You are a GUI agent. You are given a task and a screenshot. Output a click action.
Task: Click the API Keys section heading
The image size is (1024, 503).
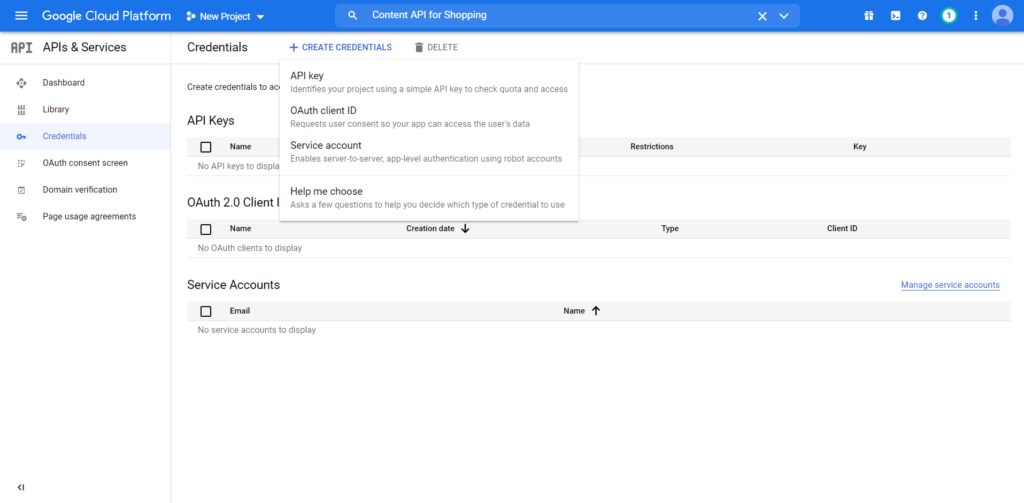coord(210,120)
